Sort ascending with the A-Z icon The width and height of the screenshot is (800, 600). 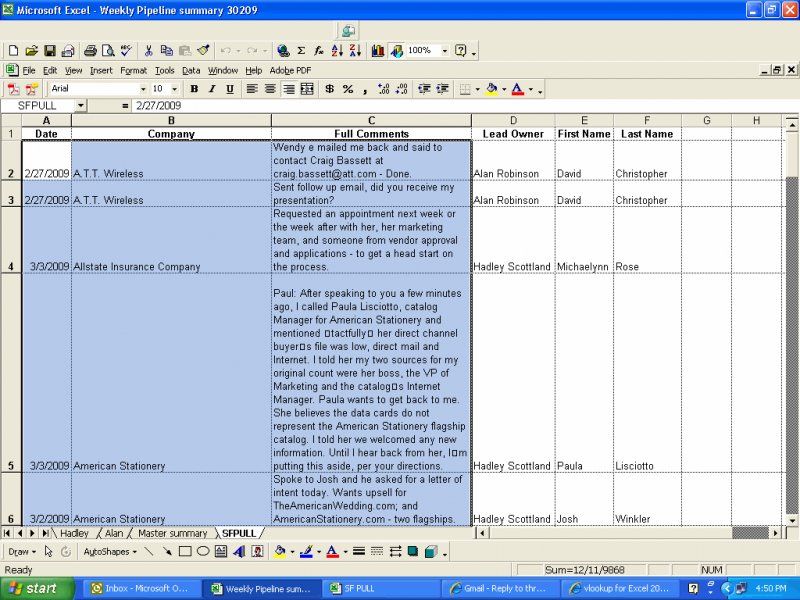tap(337, 51)
